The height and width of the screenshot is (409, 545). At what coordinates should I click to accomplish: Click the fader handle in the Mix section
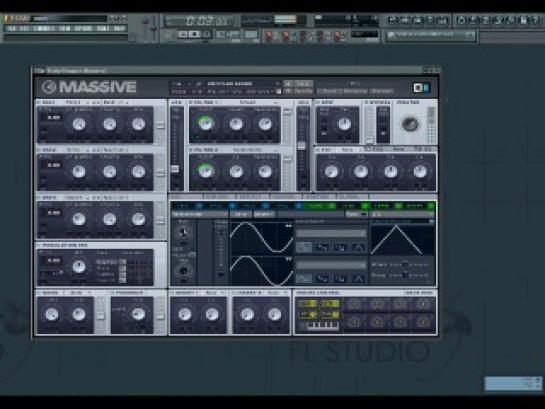pyautogui.click(x=301, y=146)
